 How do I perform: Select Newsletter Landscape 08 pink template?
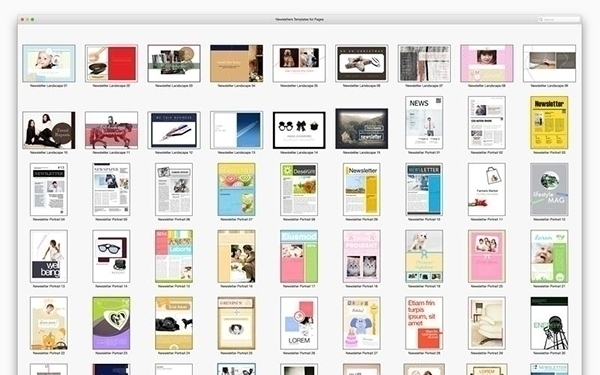click(487, 63)
